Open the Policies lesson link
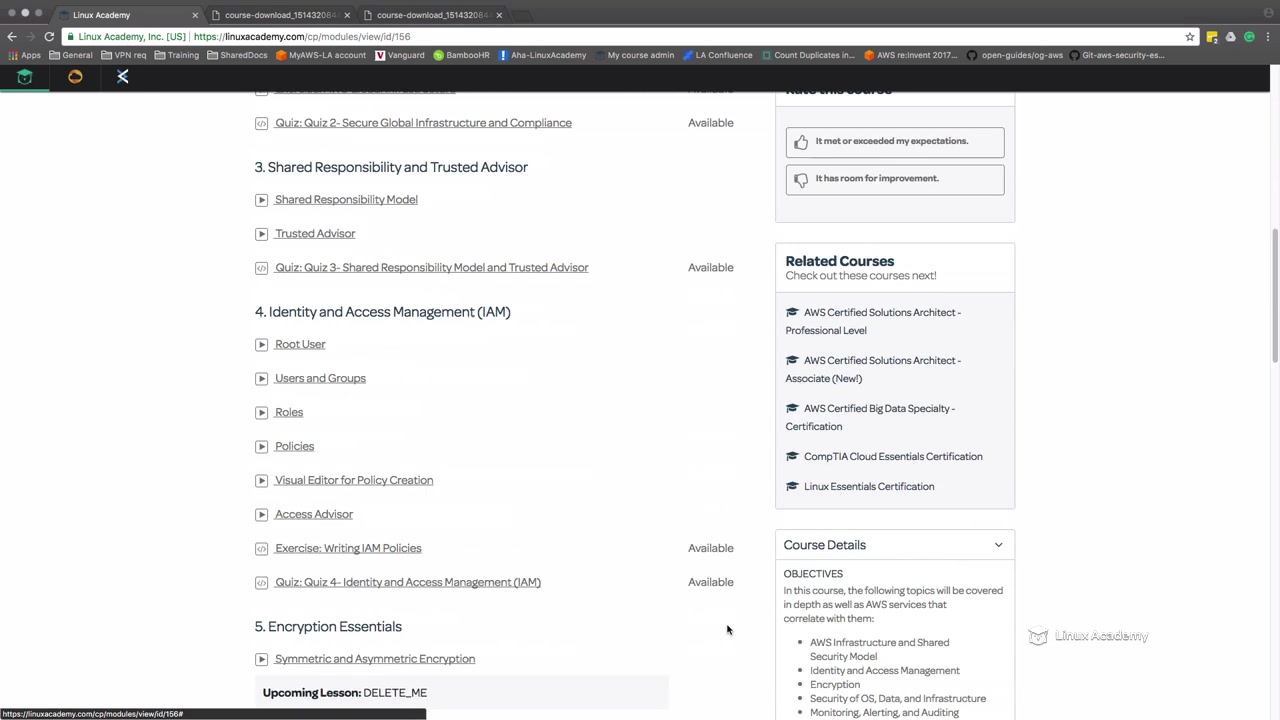Screen dimensions: 1280x720 pyautogui.click(x=294, y=446)
